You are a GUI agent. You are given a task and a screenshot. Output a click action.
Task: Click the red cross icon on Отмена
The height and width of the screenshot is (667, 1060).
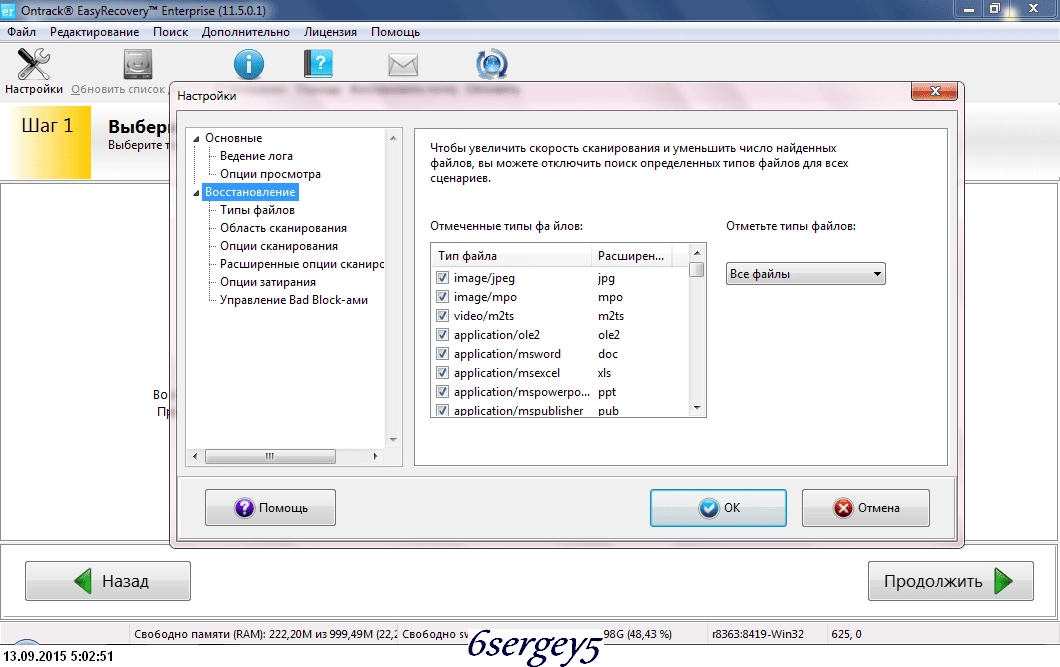coord(843,508)
